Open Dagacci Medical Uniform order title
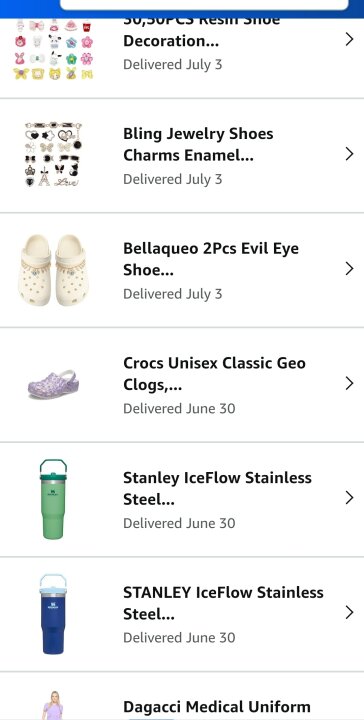Viewport: 364px width, 720px height. (x=217, y=707)
